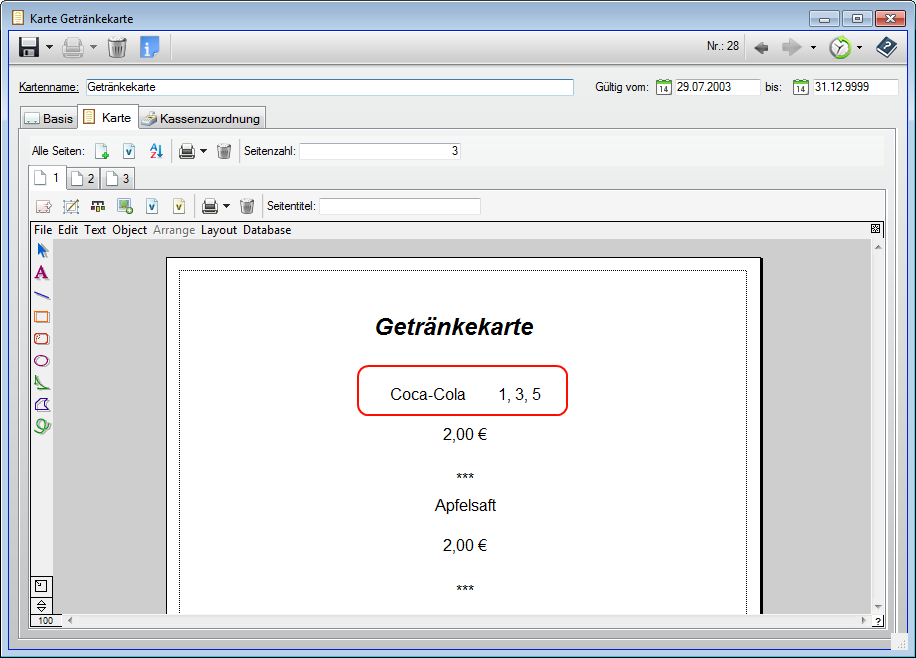Open calendar picker for Gültig vom date
916x658 pixels.
coord(663,88)
